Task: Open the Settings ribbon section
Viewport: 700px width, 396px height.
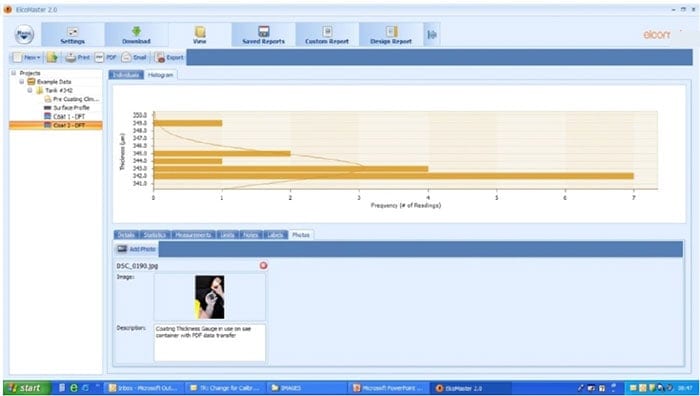Action: click(x=72, y=35)
